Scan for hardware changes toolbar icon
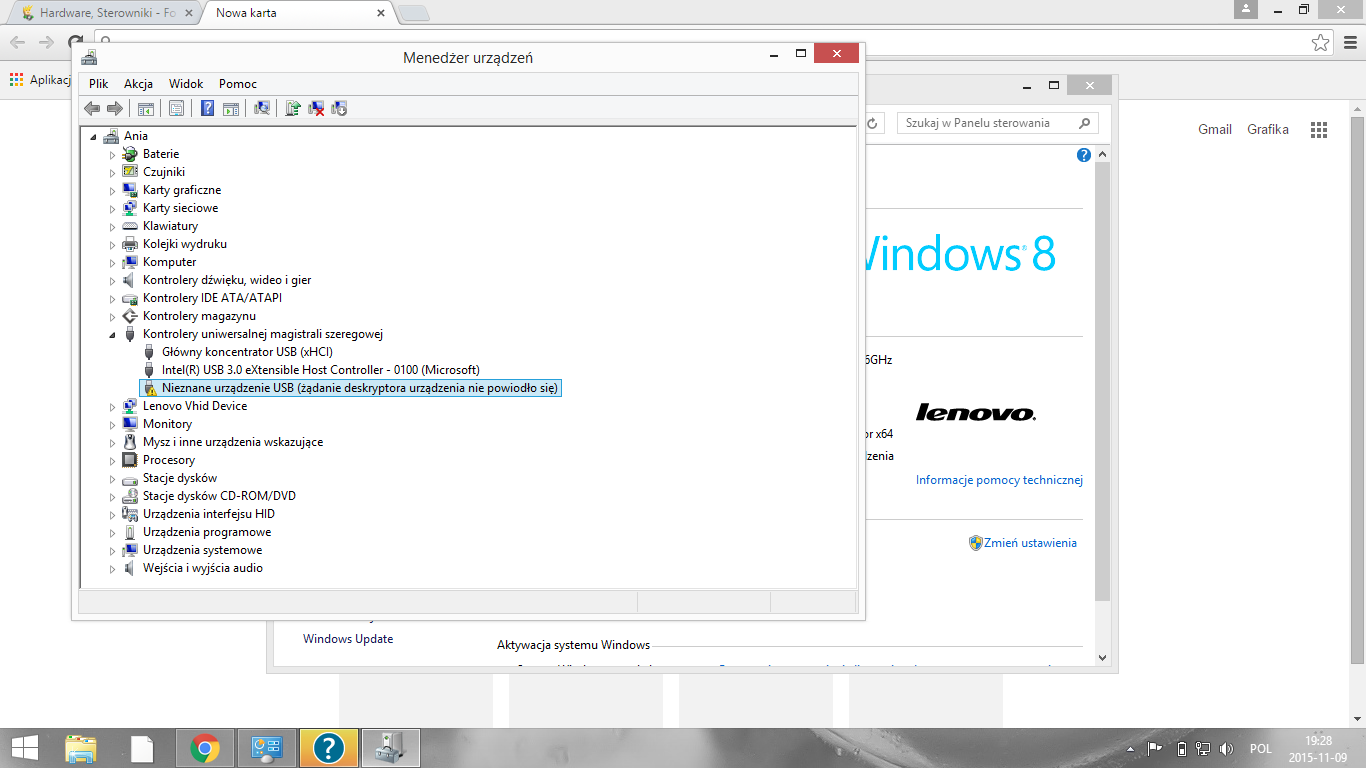The height and width of the screenshot is (768, 1366). 262,108
